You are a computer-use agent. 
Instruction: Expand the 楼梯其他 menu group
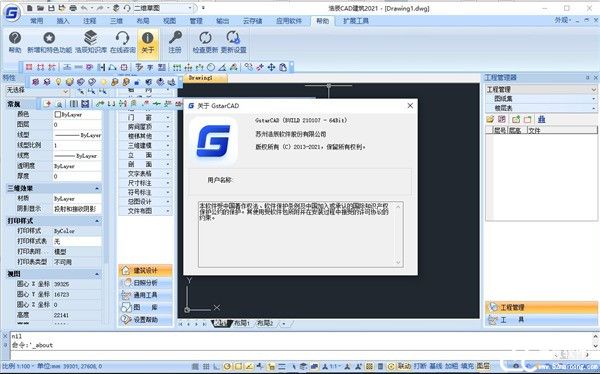[145, 136]
